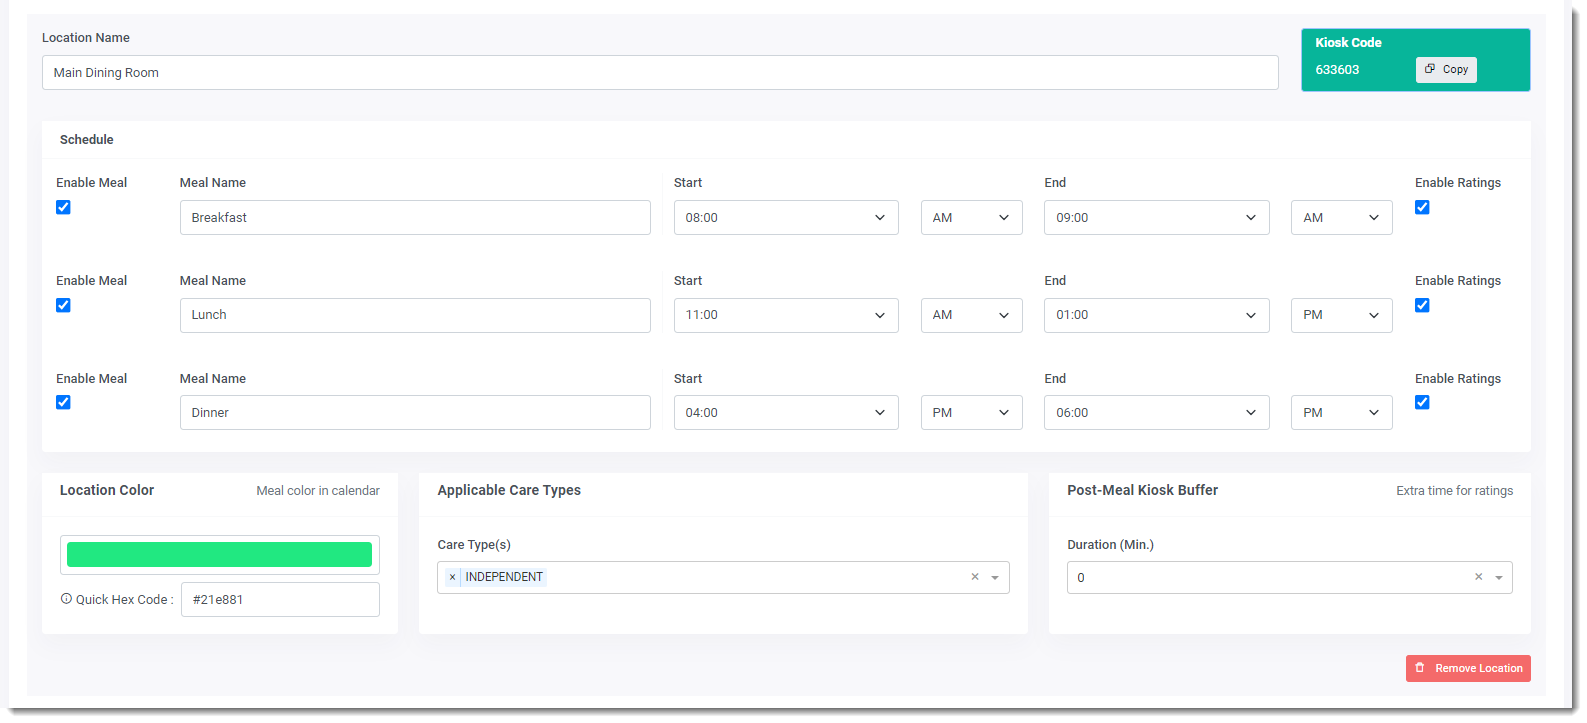Open Lunch end time dropdown showing 01:00

(x=1156, y=315)
